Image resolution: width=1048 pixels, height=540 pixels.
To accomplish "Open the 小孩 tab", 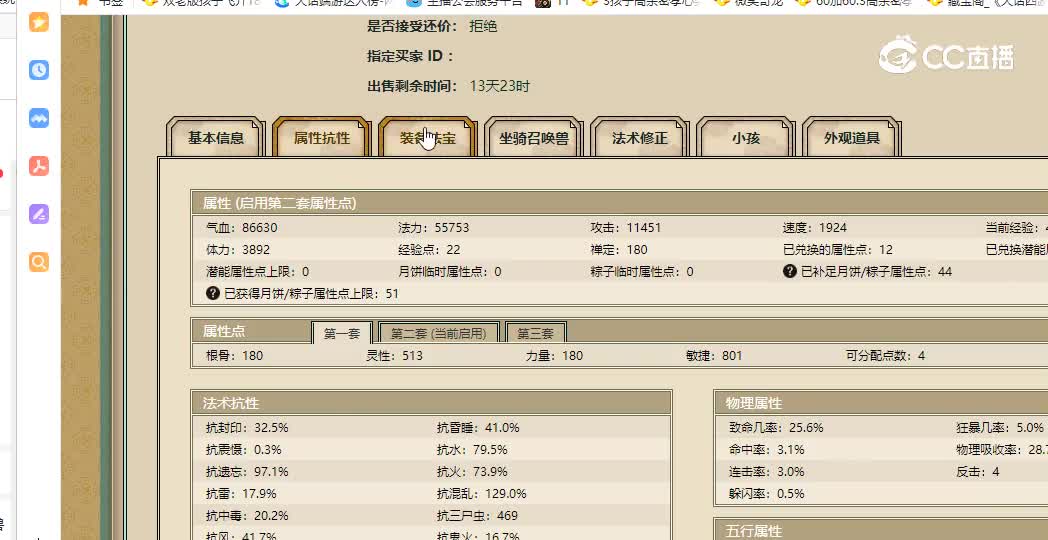I will [745, 138].
